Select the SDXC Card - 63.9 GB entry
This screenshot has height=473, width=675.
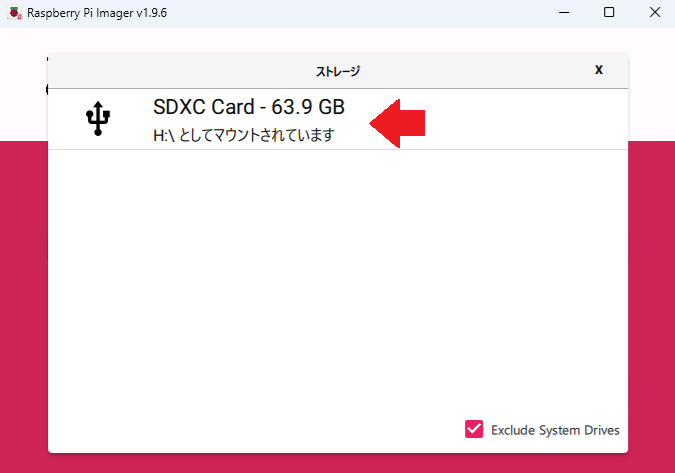(x=248, y=108)
